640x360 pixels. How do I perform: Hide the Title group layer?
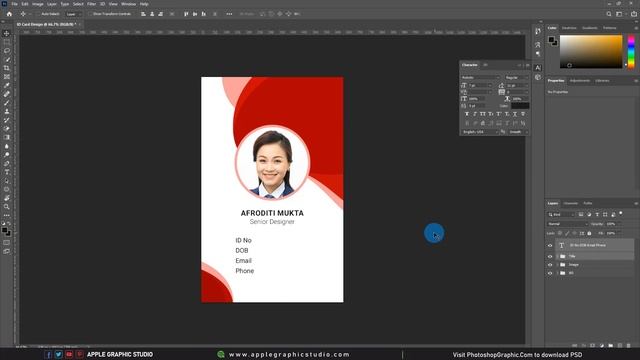pos(550,256)
